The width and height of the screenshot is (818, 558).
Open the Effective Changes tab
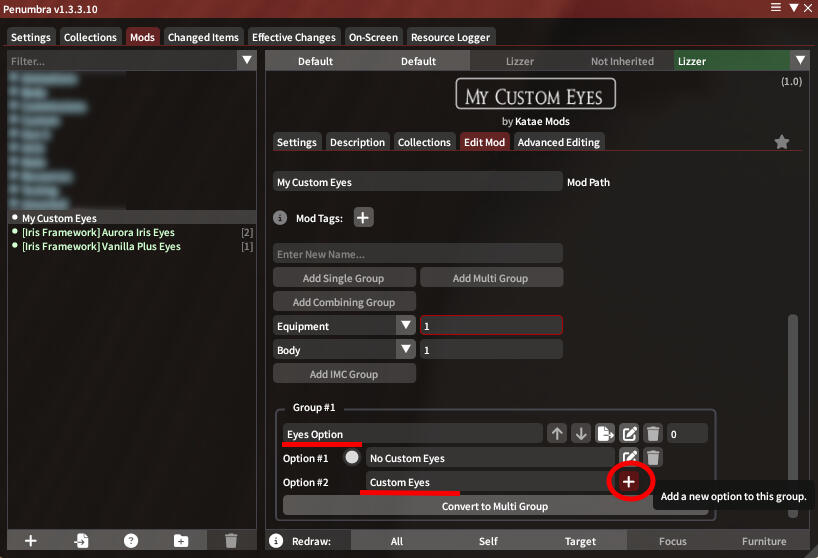point(294,37)
